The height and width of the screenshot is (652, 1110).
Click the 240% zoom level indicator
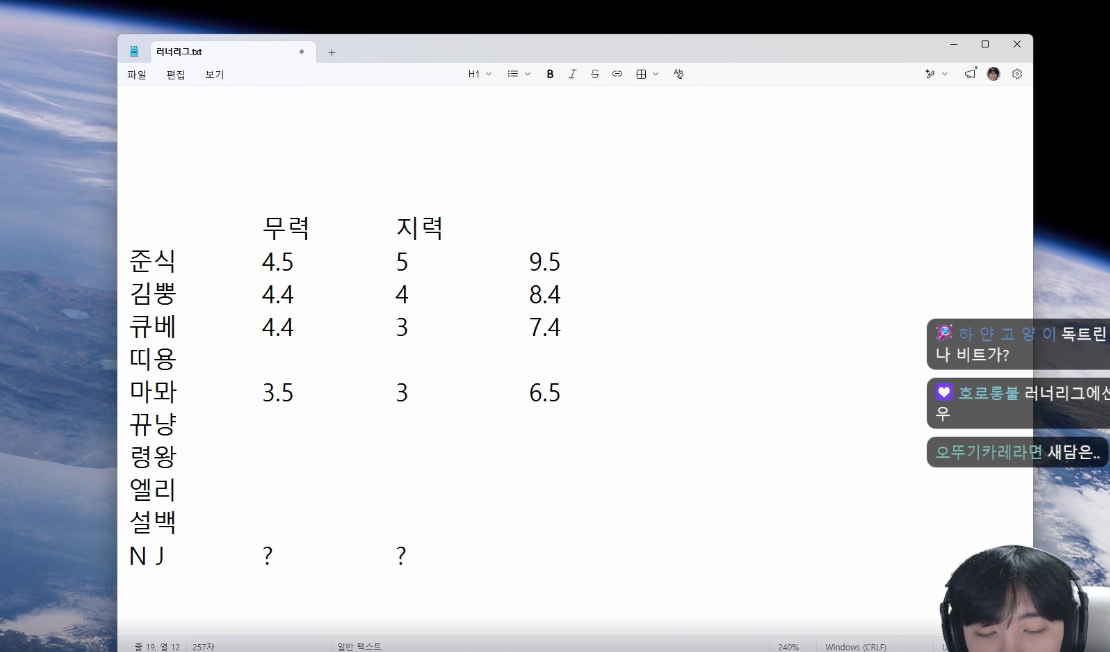788,646
